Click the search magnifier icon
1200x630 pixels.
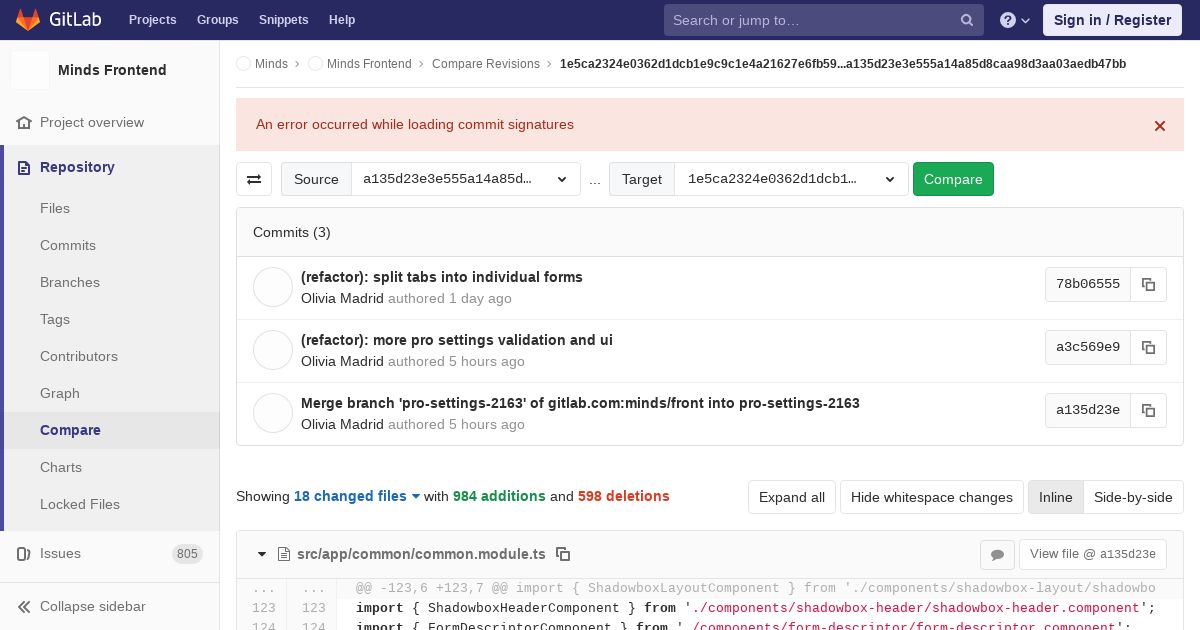[x=967, y=20]
